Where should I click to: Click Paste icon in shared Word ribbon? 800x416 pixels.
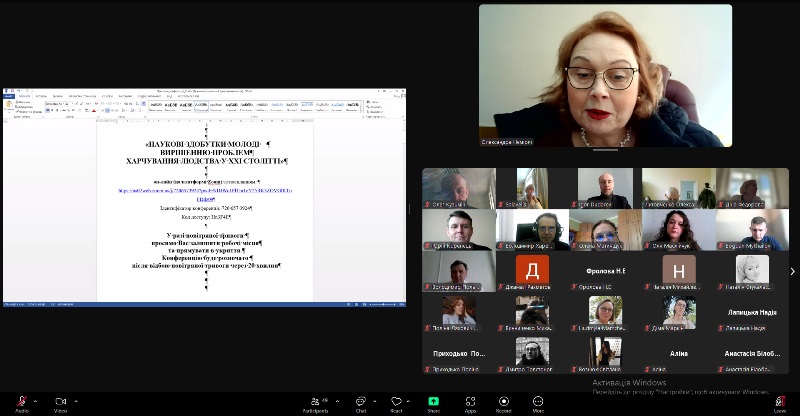(x=9, y=106)
